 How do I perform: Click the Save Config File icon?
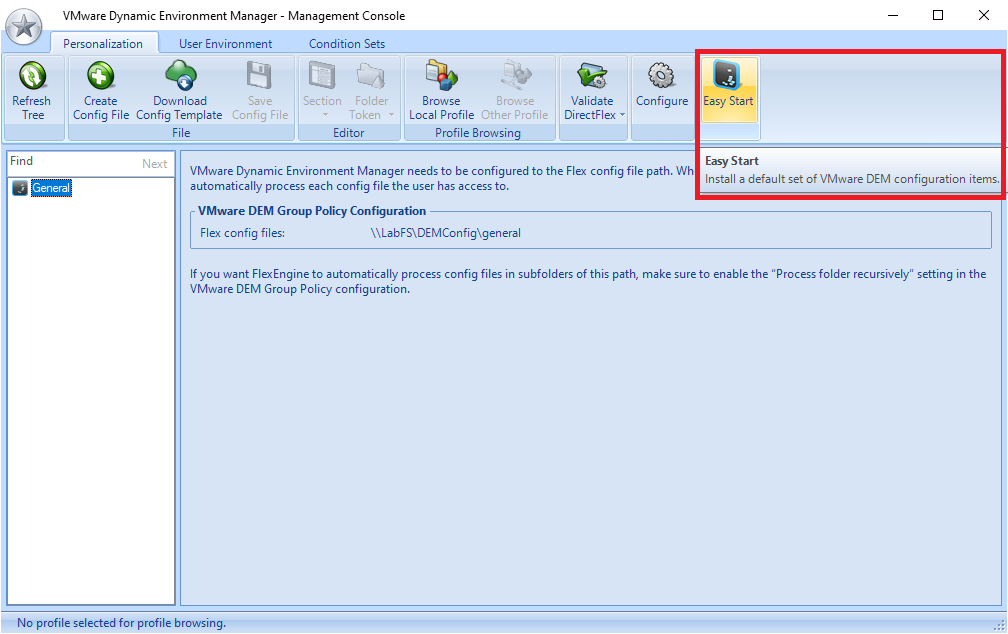click(x=259, y=77)
